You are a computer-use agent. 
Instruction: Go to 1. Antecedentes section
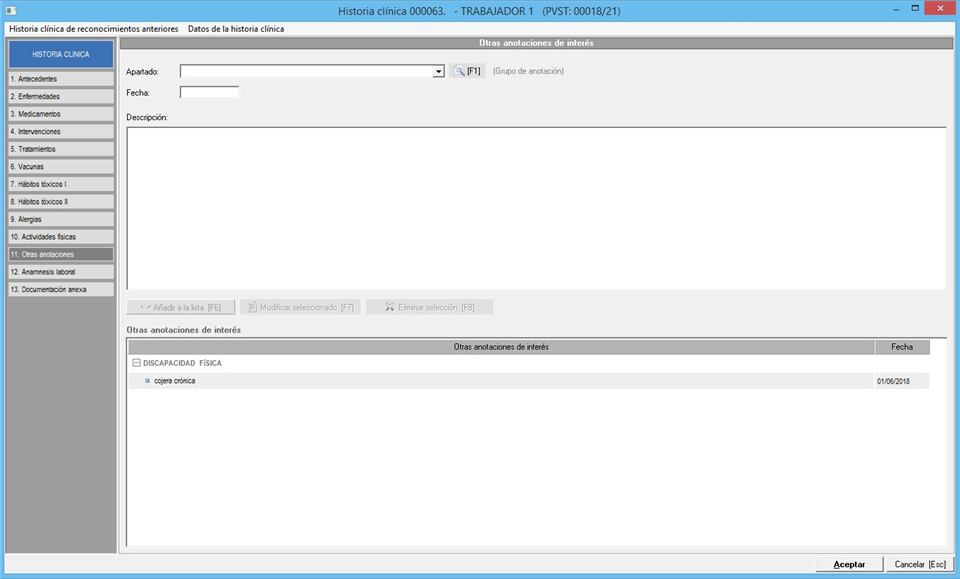pos(61,79)
